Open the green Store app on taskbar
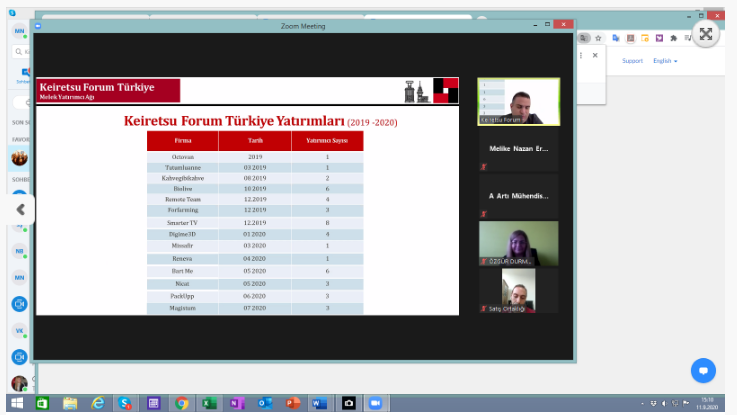Viewport: 737px width, 415px height. coord(42,403)
